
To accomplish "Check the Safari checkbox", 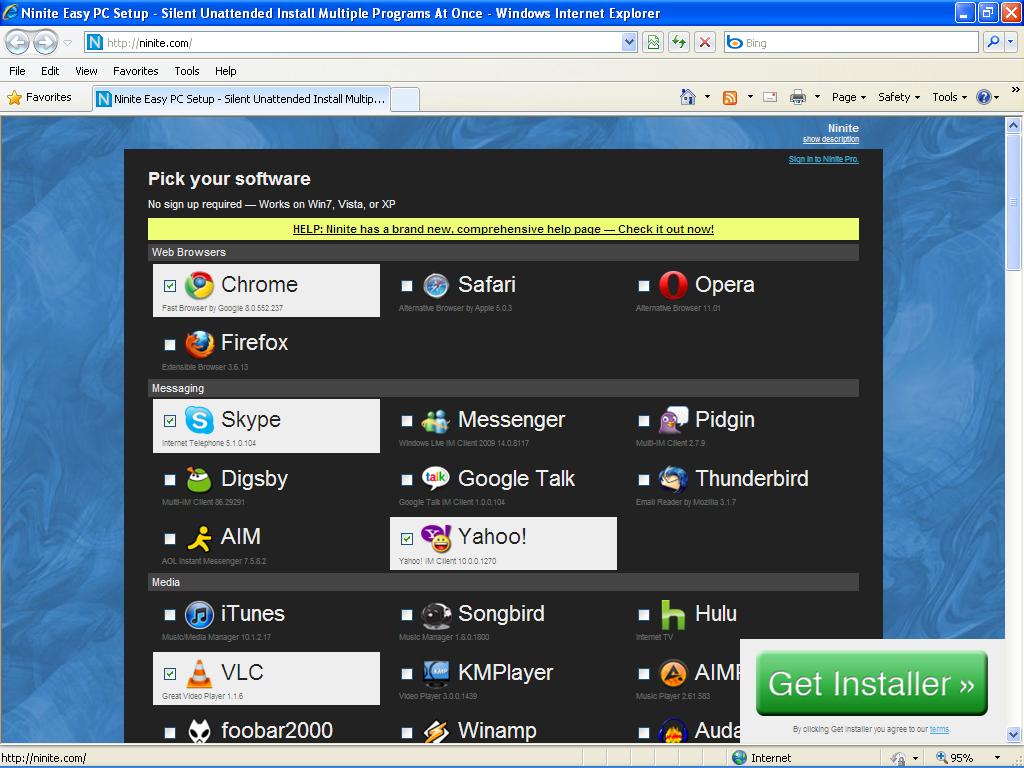I will pyautogui.click(x=407, y=286).
